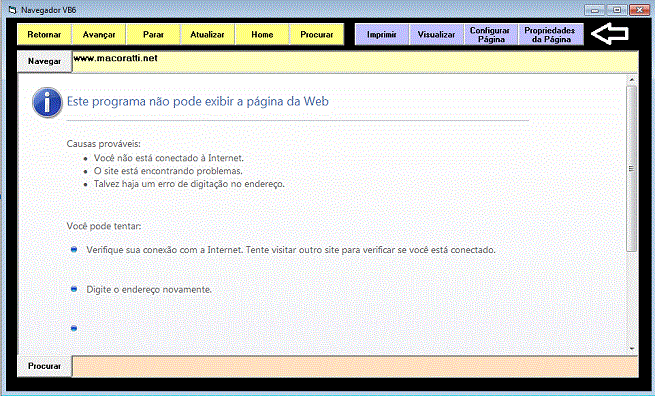Click the URL field showing www.macoratti.net

click(x=355, y=61)
